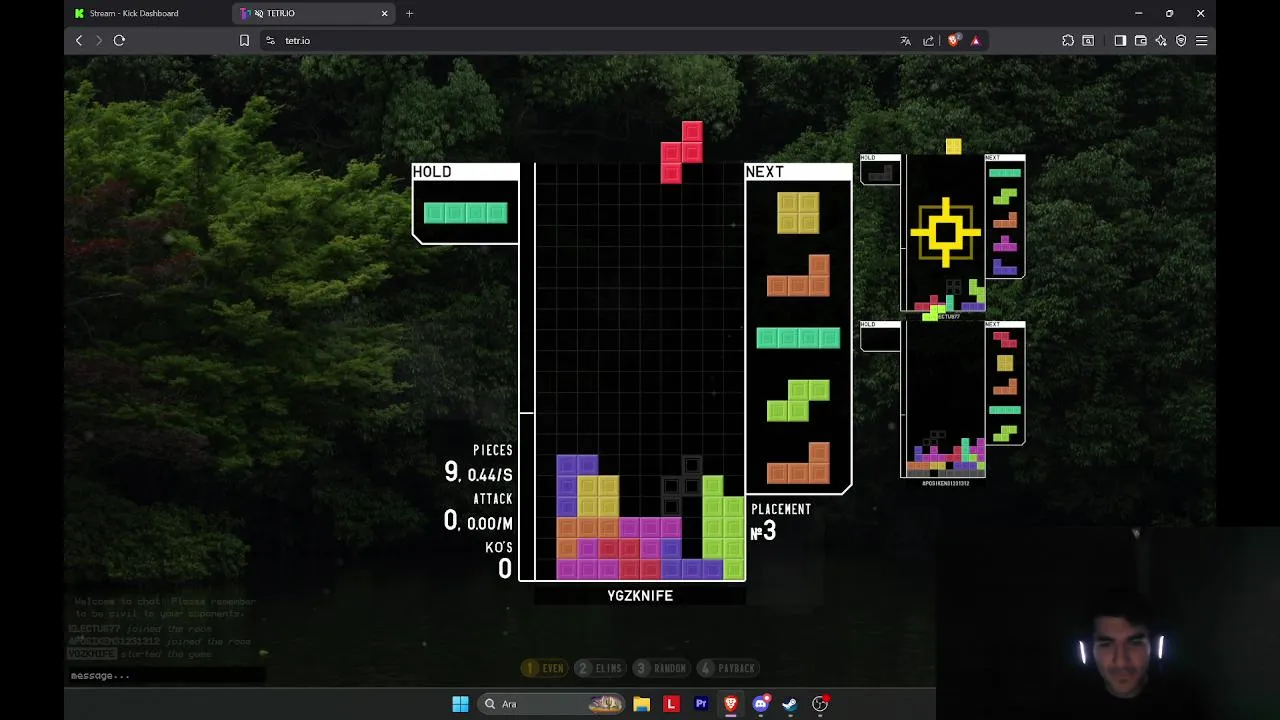The height and width of the screenshot is (720, 1280).
Task: Click the KO'S stat label
Action: coord(498,548)
